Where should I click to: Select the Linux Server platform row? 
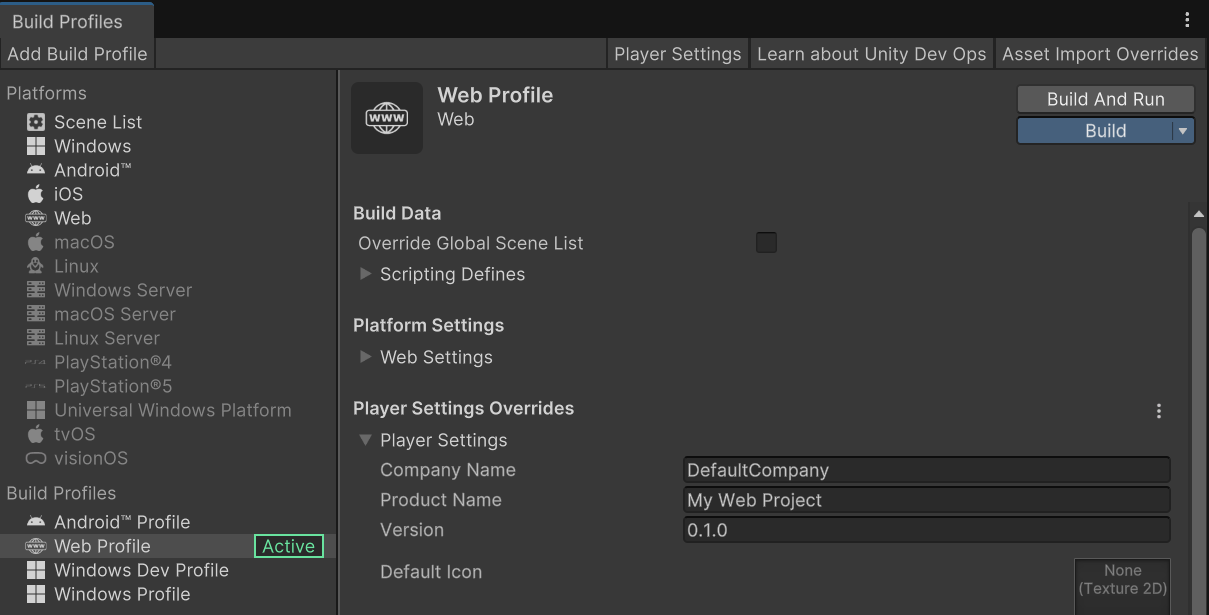point(168,338)
